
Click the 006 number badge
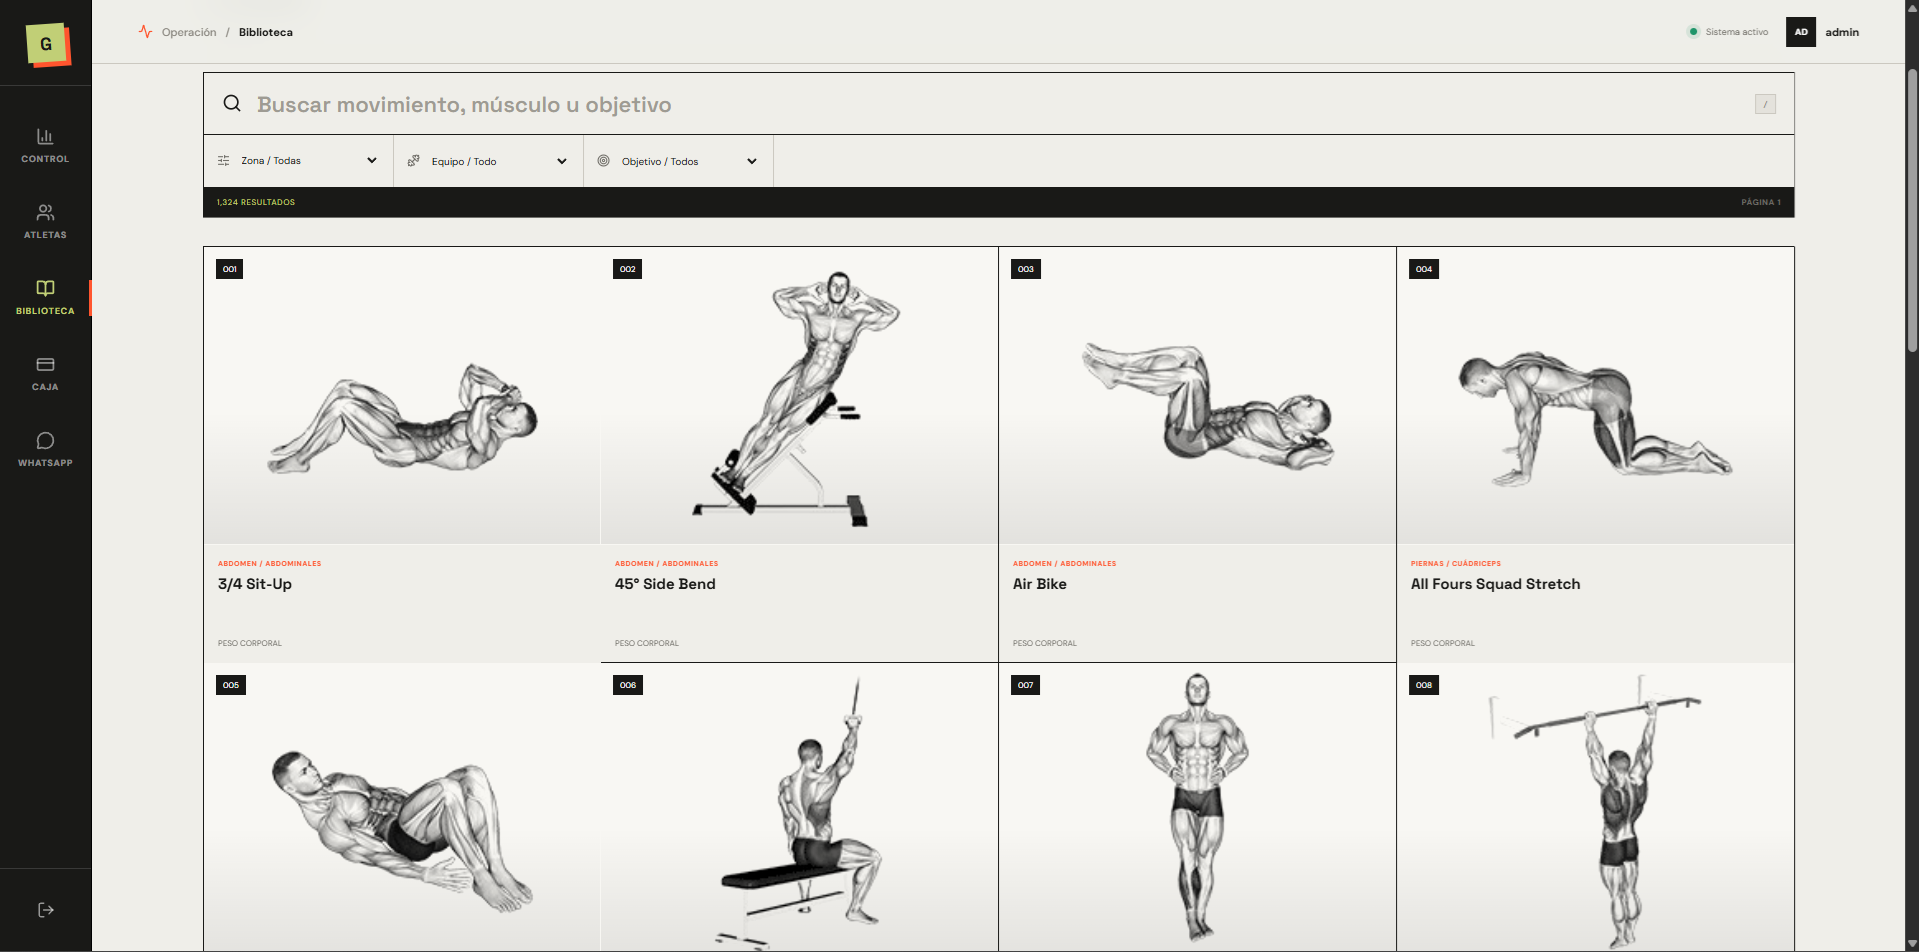tap(628, 685)
